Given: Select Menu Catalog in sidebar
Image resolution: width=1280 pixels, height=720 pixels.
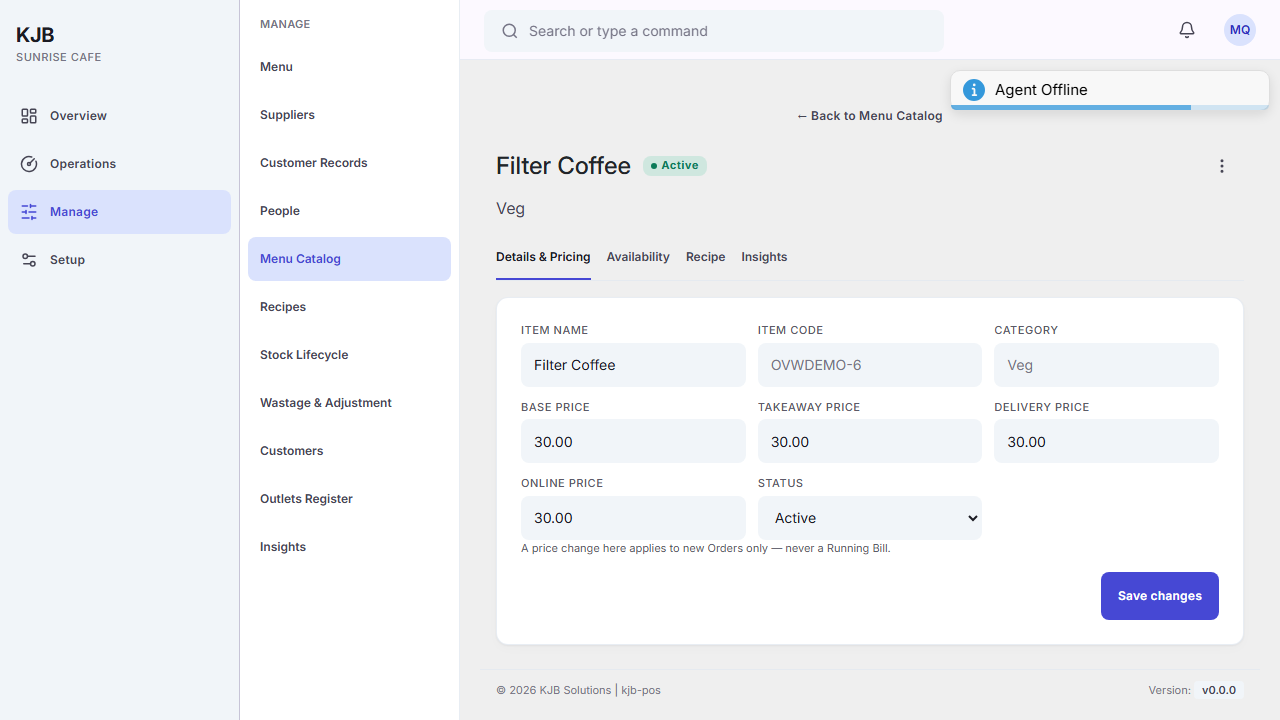Looking at the screenshot, I should coord(349,259).
